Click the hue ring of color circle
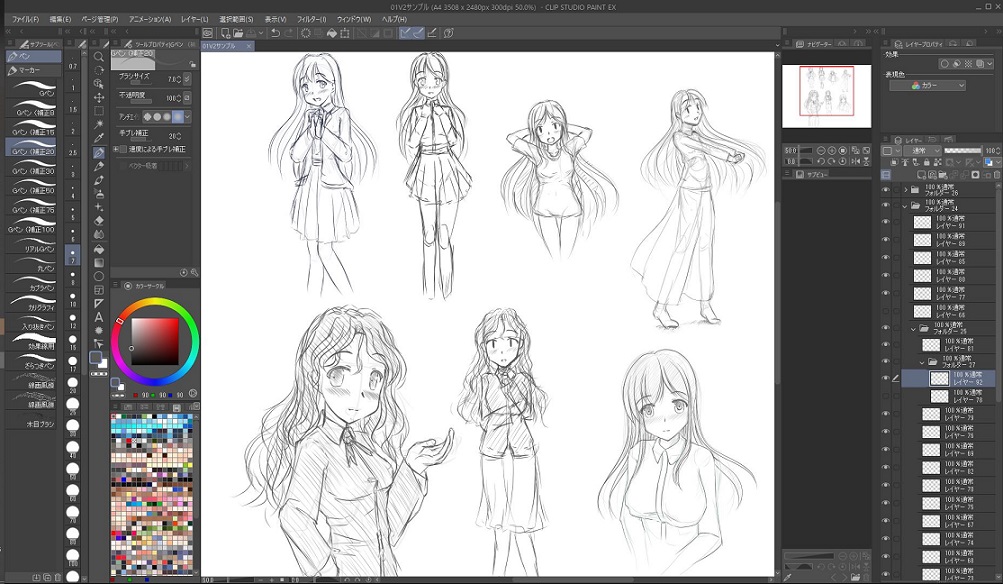 click(155, 303)
